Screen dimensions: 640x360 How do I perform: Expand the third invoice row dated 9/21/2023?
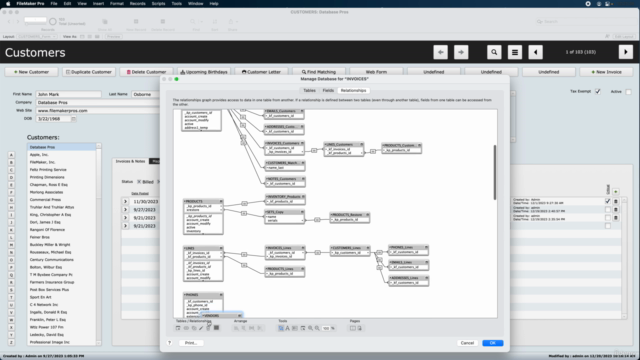tap(125, 218)
